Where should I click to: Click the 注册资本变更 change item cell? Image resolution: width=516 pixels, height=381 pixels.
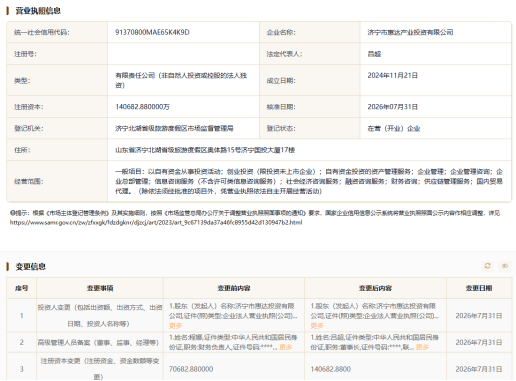click(x=100, y=368)
